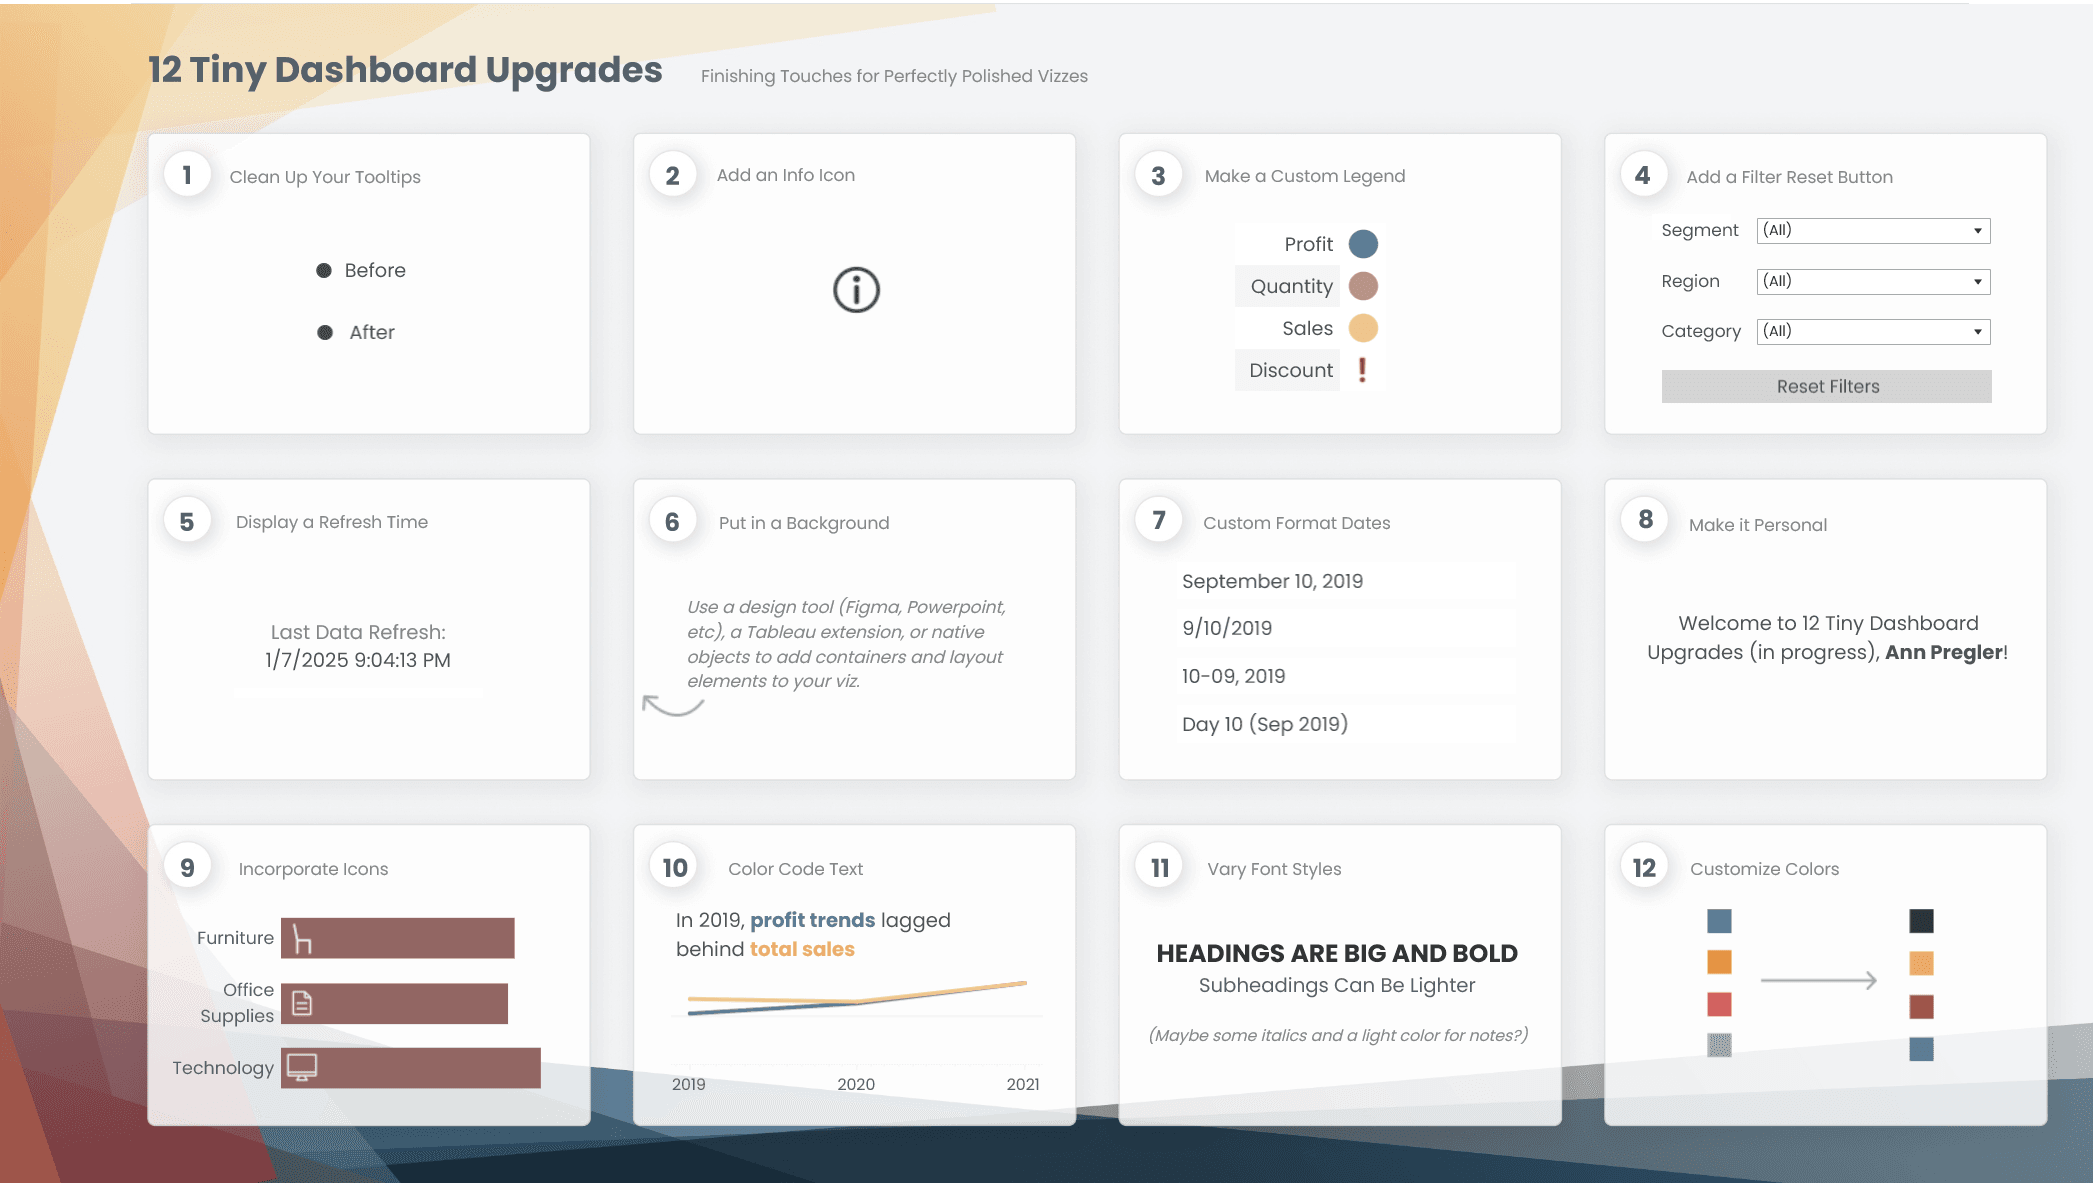This screenshot has height=1183, width=2093.
Task: Click the profit trends colored text
Action: (812, 920)
